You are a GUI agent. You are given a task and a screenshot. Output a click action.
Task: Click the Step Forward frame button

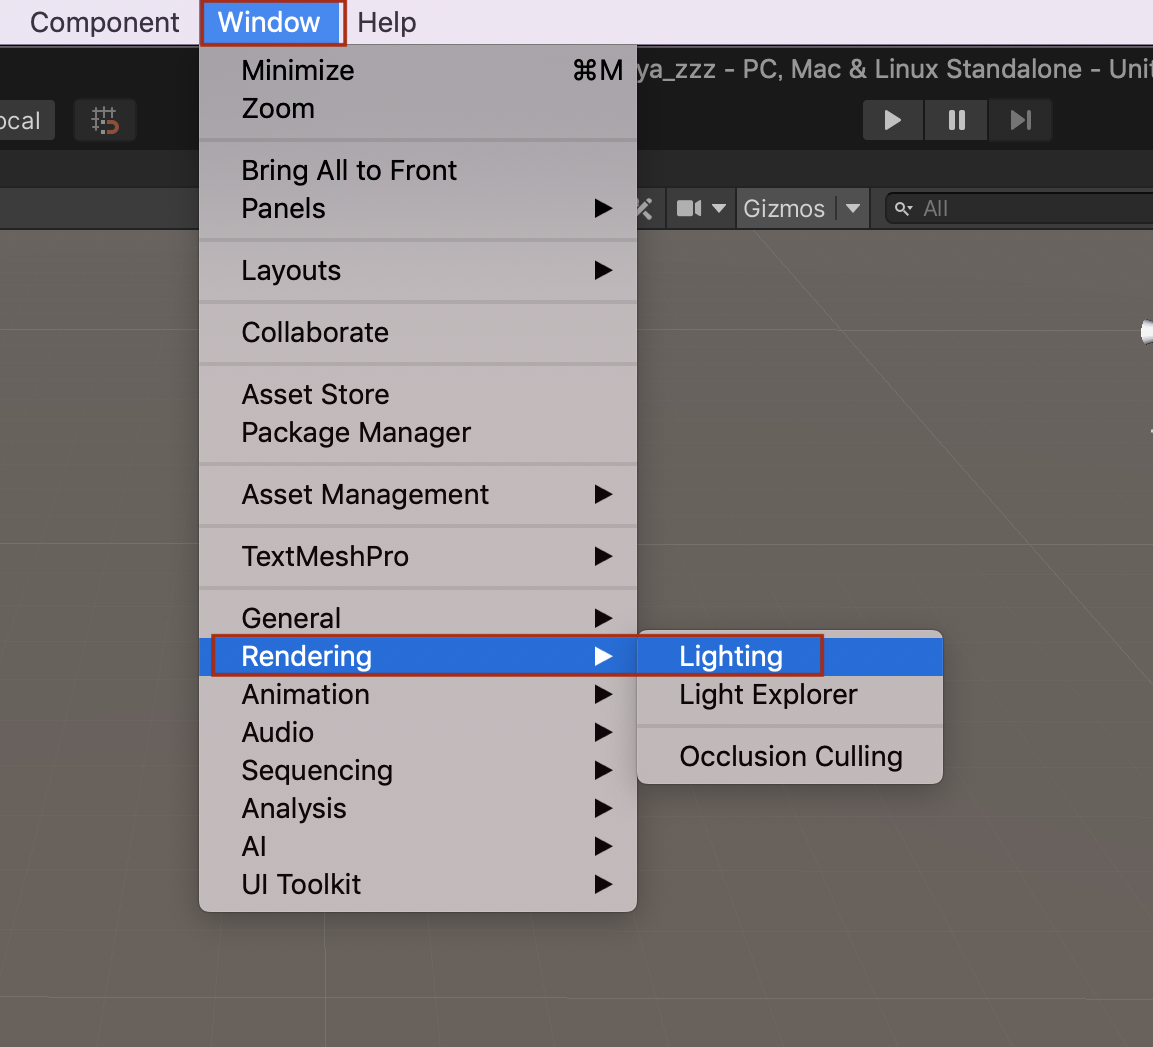[1019, 119]
